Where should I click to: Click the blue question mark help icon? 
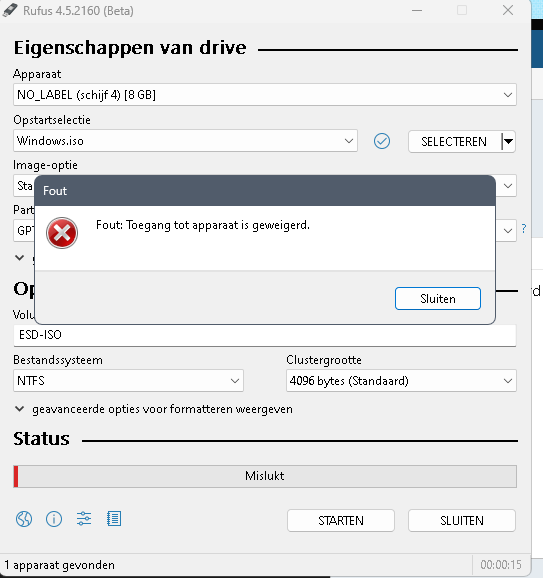click(x=524, y=229)
